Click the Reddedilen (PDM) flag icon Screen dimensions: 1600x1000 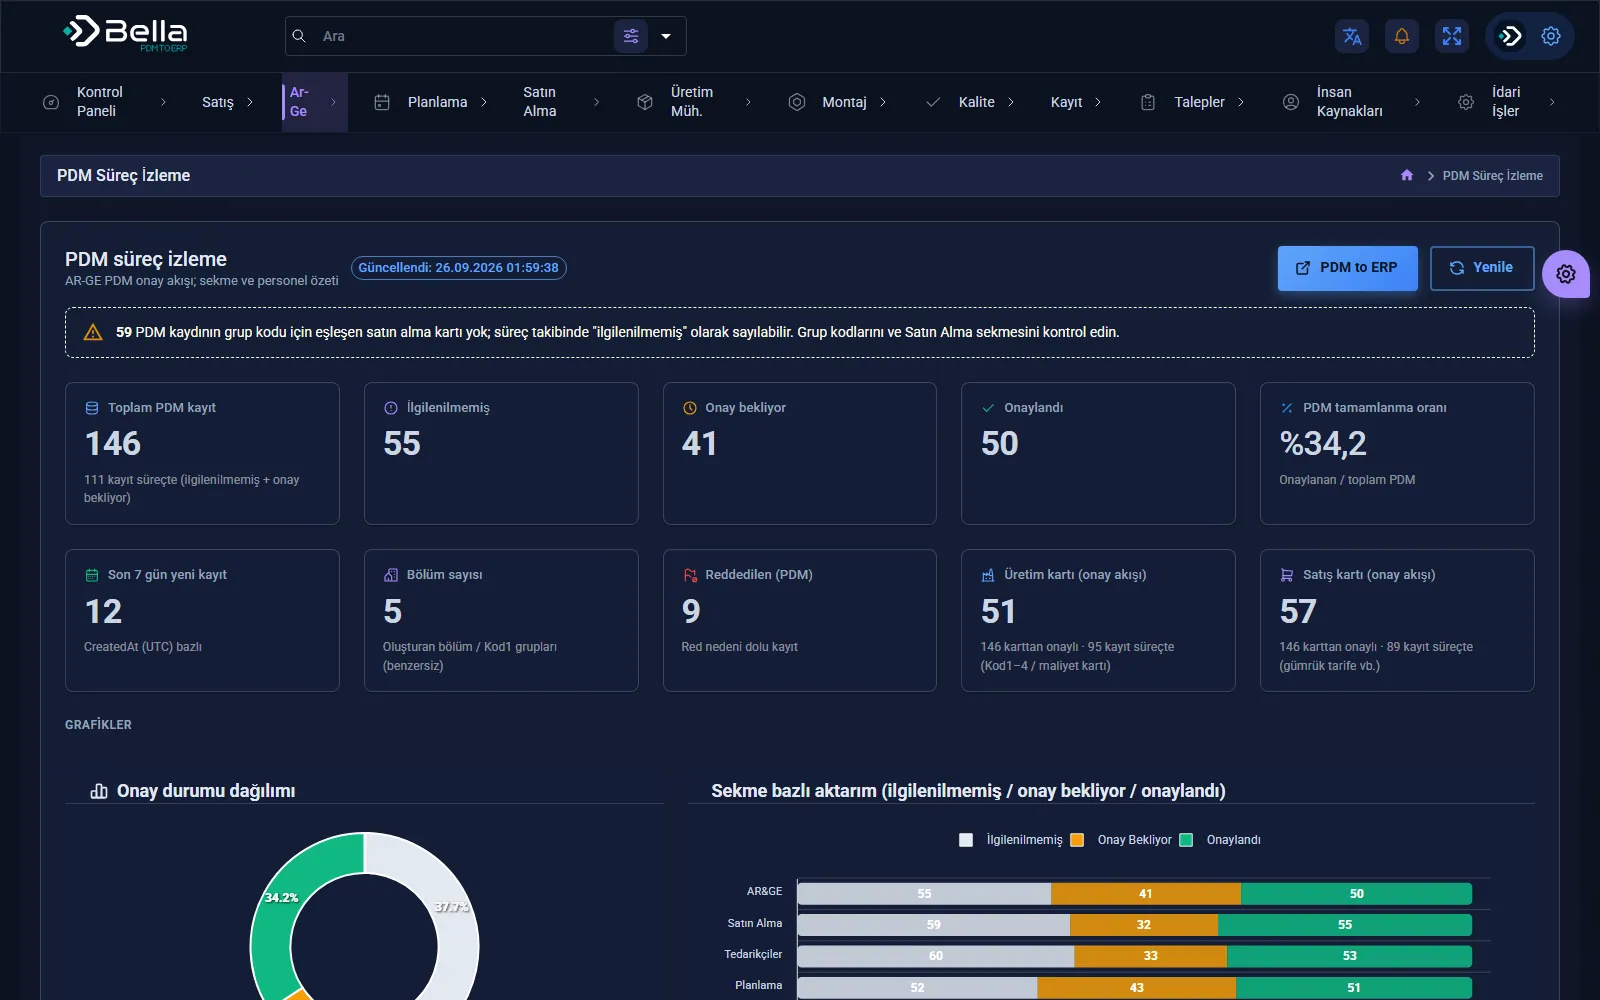coord(690,575)
